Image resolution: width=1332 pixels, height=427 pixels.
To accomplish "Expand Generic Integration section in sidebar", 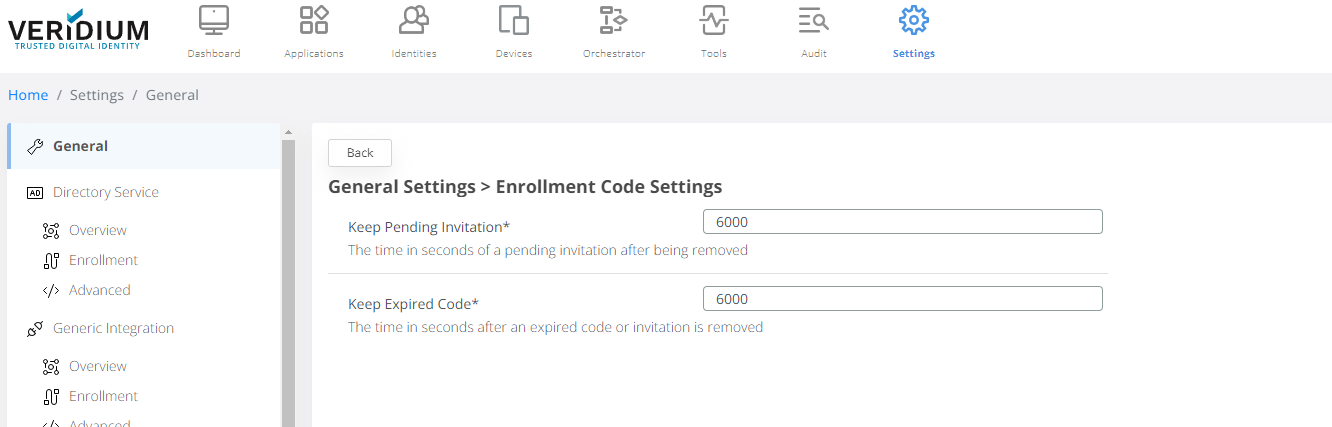I will (113, 328).
